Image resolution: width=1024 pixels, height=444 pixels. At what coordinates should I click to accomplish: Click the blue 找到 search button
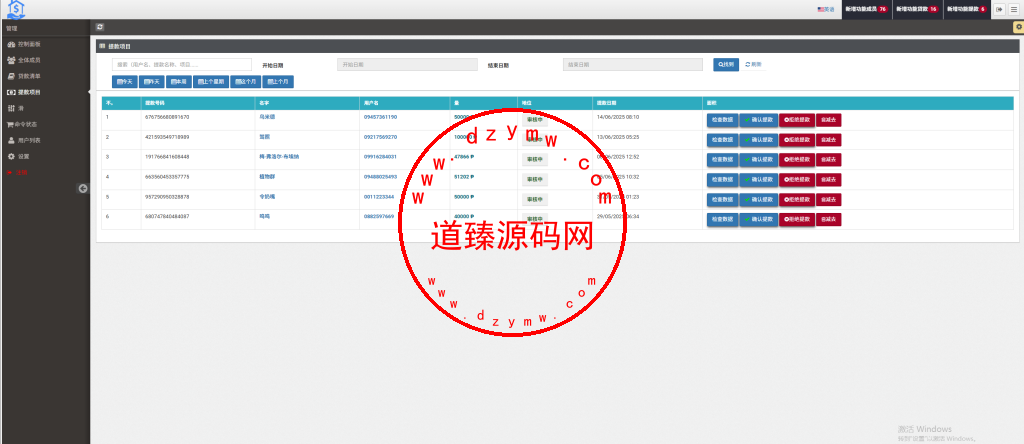click(x=726, y=65)
